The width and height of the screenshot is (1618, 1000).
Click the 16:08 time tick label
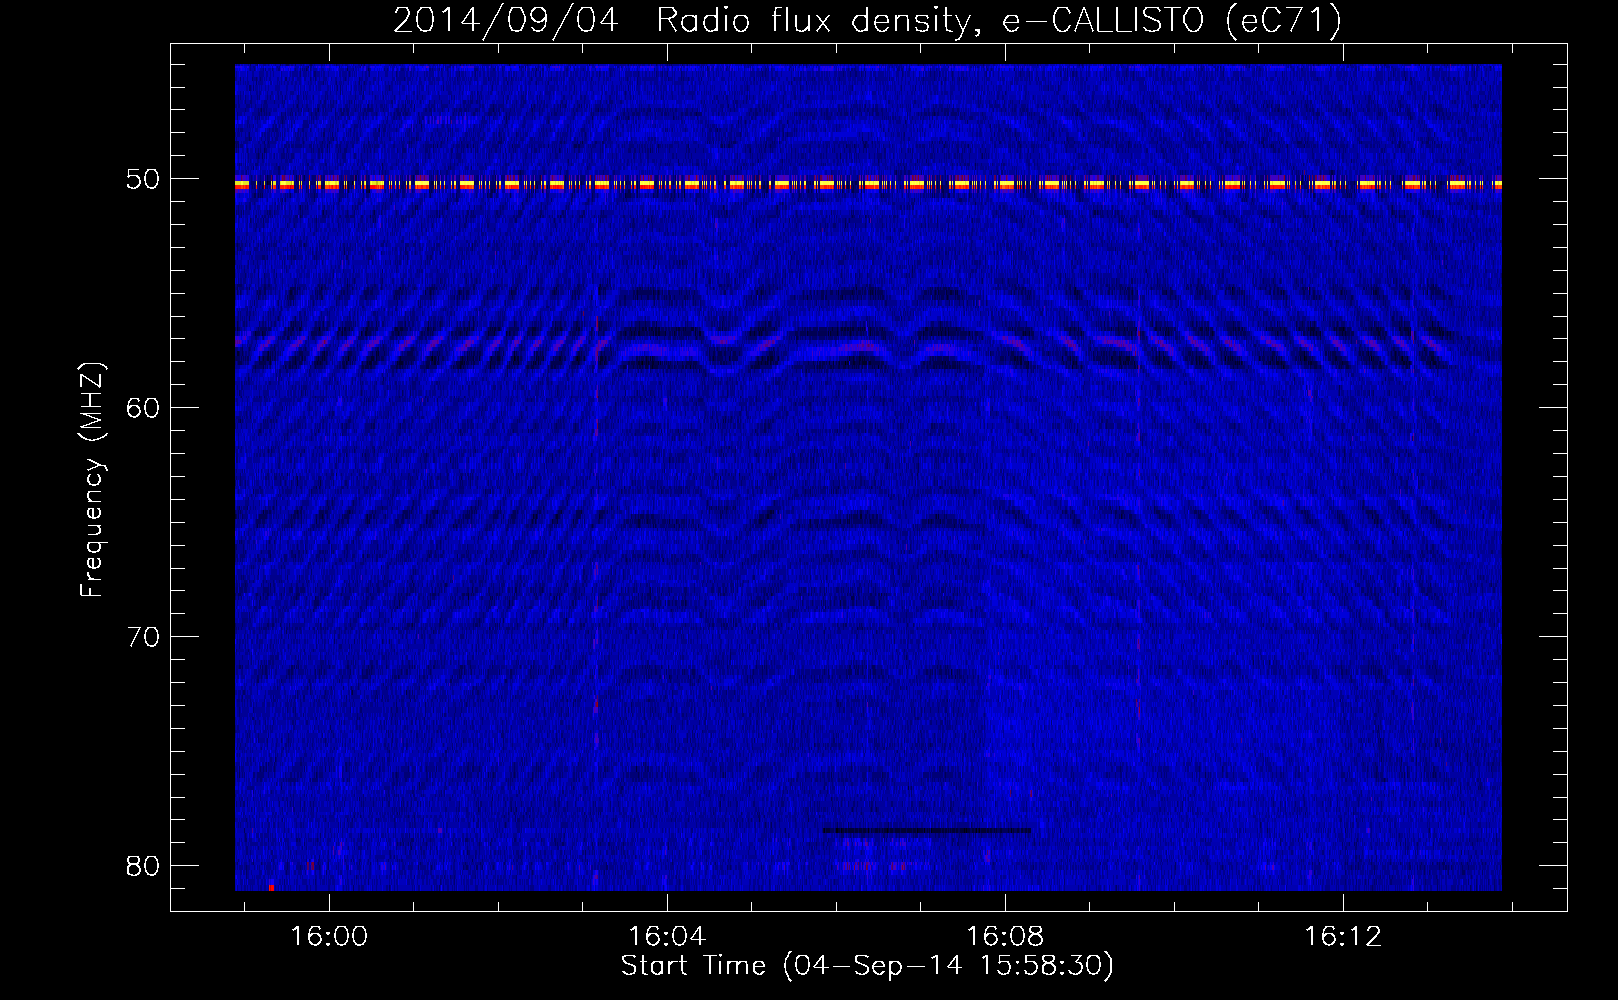pyautogui.click(x=1005, y=937)
